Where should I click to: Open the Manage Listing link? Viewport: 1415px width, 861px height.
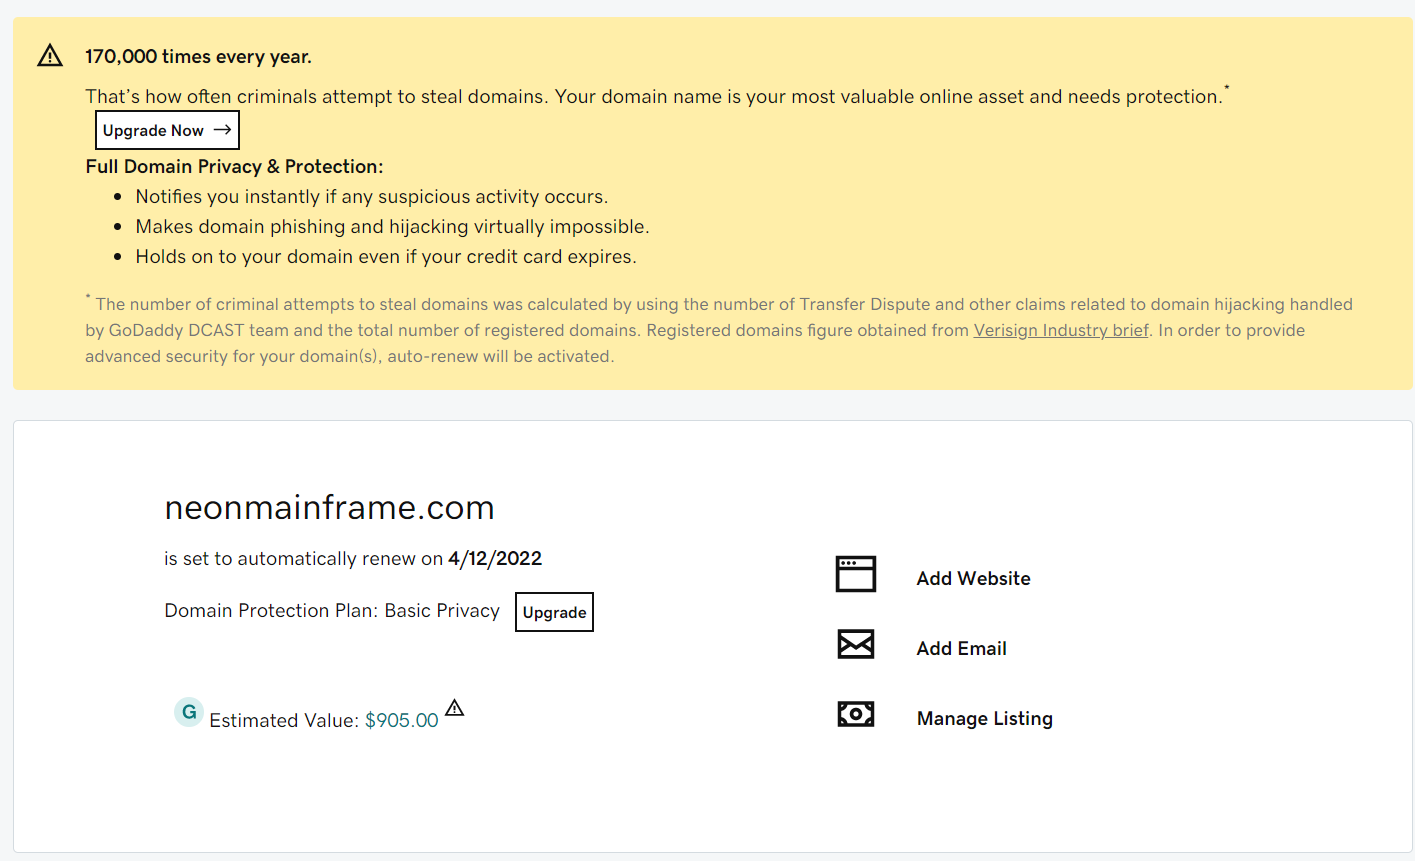click(x=985, y=718)
